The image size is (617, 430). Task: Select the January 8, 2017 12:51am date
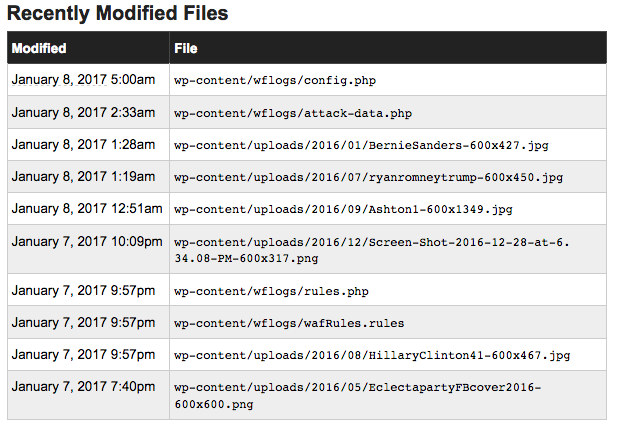[86, 208]
